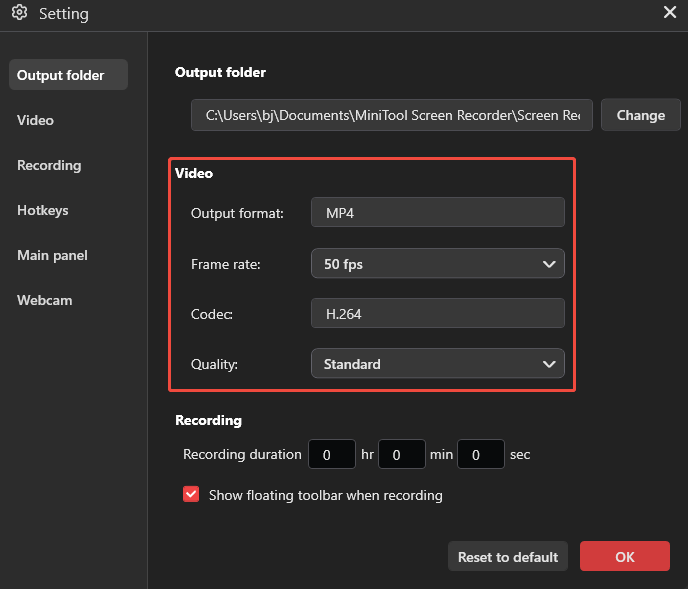The width and height of the screenshot is (688, 589).
Task: Click the 'Show floating toolbar when recording' text
Action: click(326, 495)
